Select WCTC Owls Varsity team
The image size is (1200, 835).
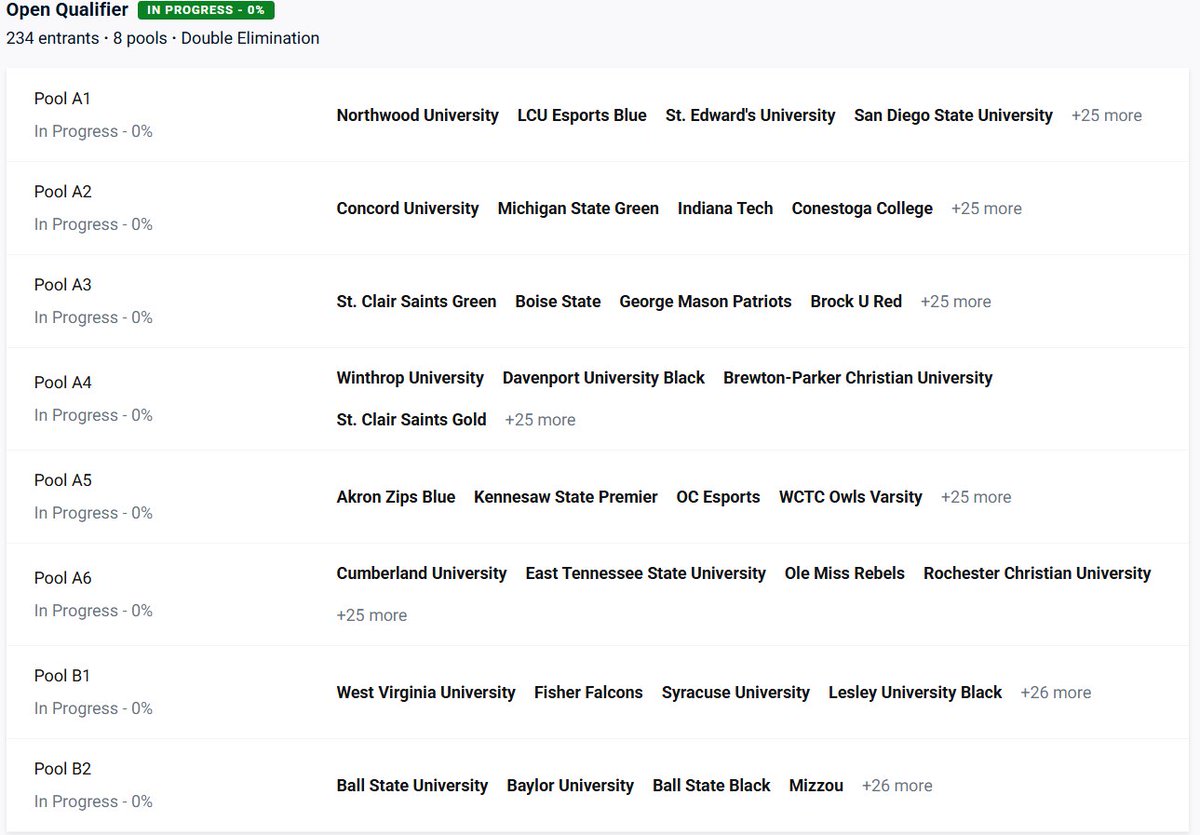(851, 497)
